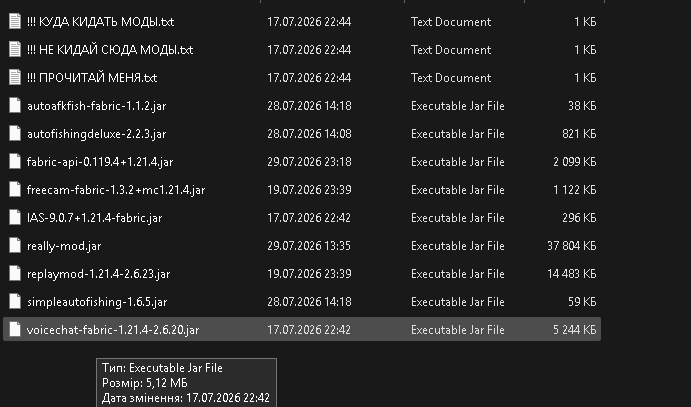Click the voicechat-fabric jar file icon
The width and height of the screenshot is (691, 407).
coord(15,329)
